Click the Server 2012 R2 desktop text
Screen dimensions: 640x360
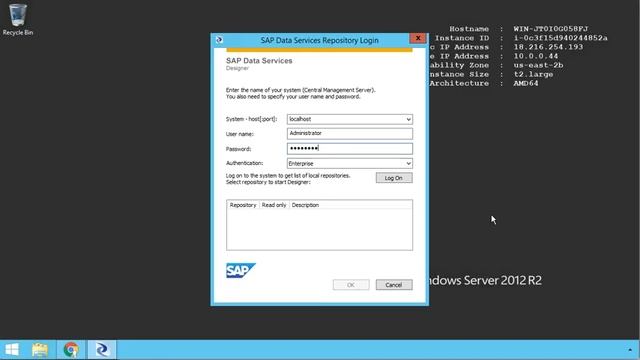click(x=485, y=280)
